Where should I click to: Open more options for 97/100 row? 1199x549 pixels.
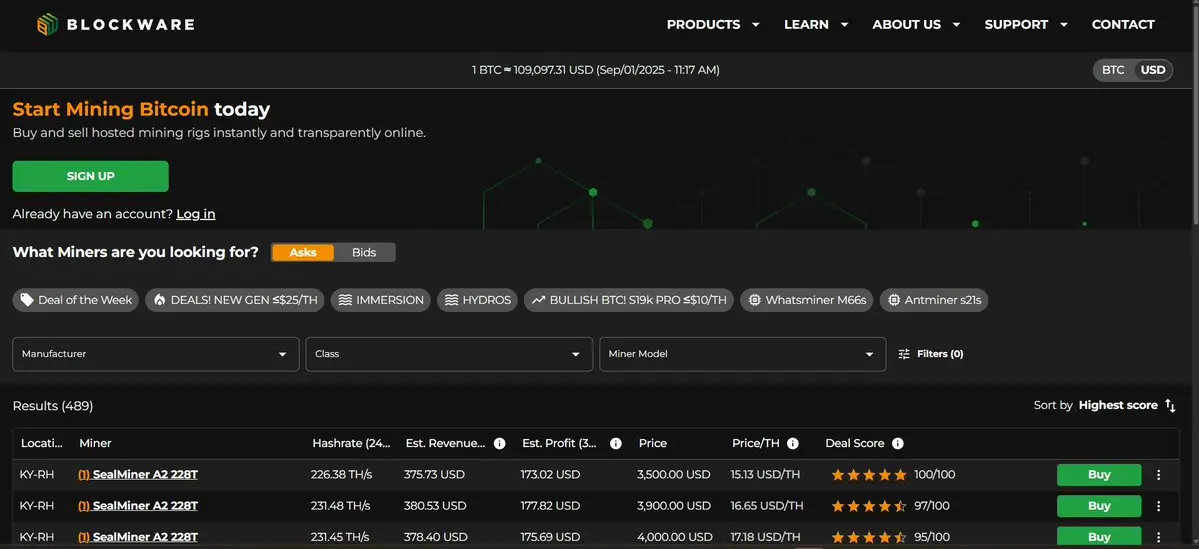(1158, 506)
